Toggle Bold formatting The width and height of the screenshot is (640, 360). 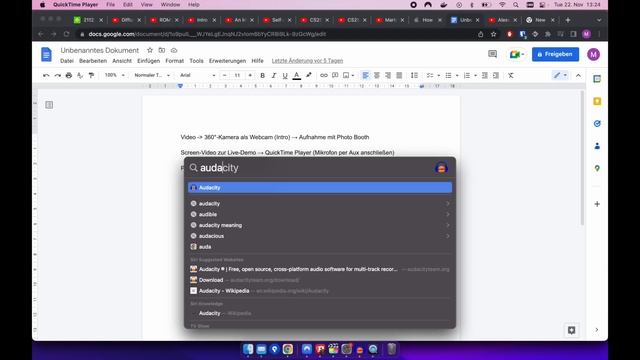click(262, 76)
